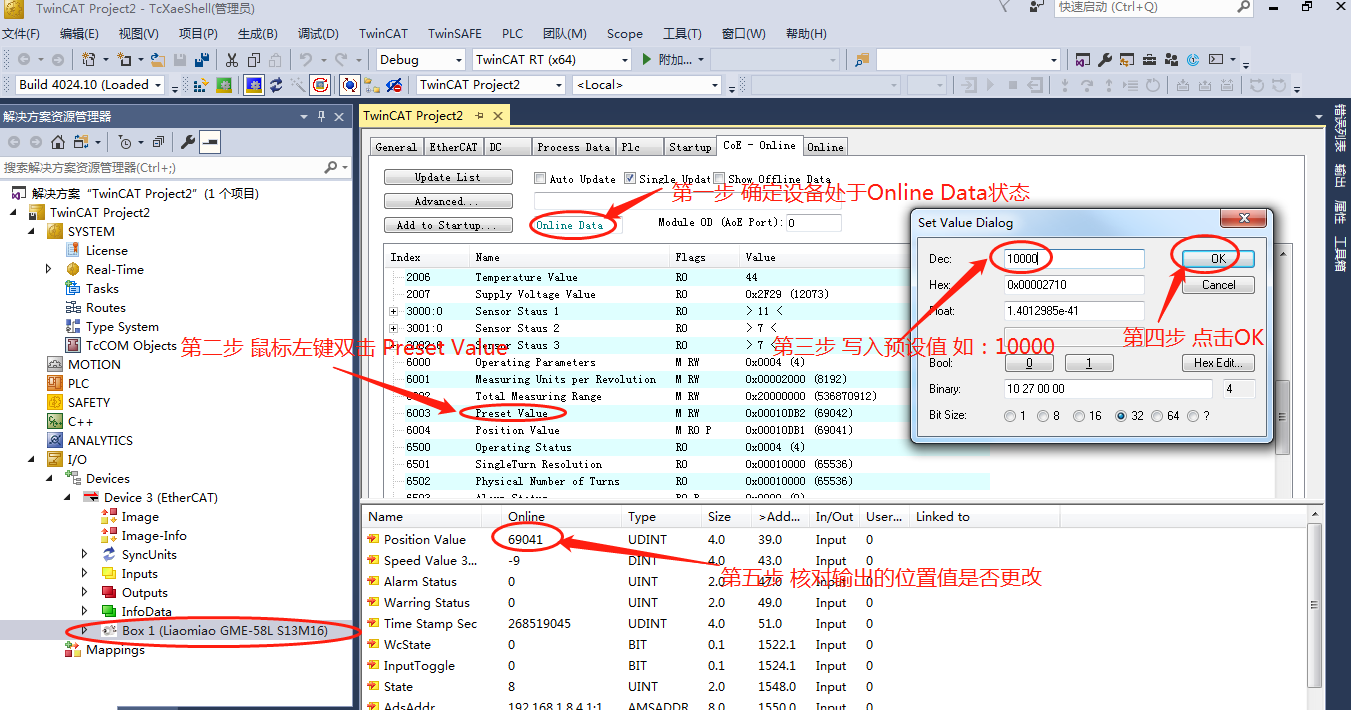Click the Update List button
This screenshot has width=1351, height=710.
click(448, 178)
